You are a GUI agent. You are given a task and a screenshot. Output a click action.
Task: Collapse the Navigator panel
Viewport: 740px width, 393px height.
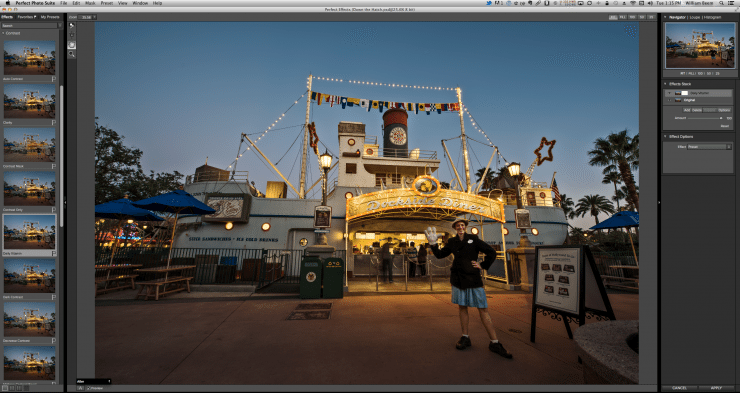665,17
